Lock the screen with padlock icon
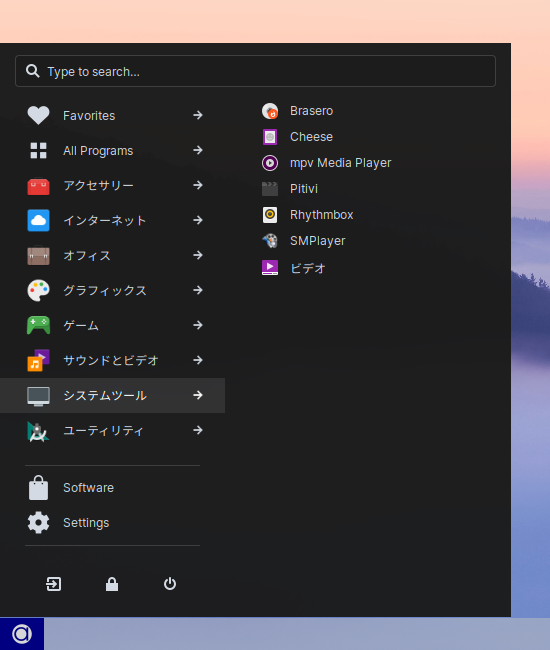The width and height of the screenshot is (550, 650). tap(112, 584)
